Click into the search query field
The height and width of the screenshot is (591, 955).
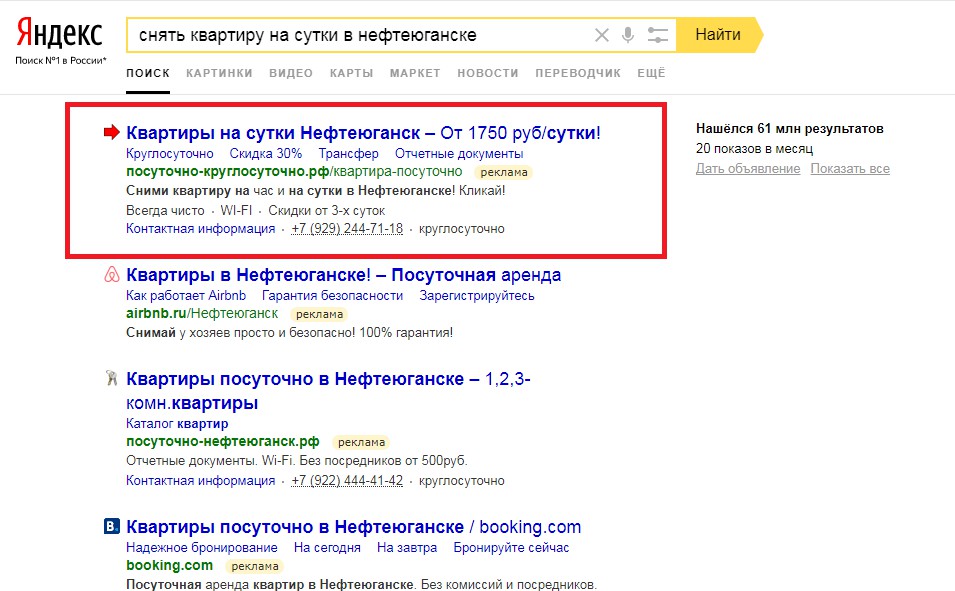point(360,36)
